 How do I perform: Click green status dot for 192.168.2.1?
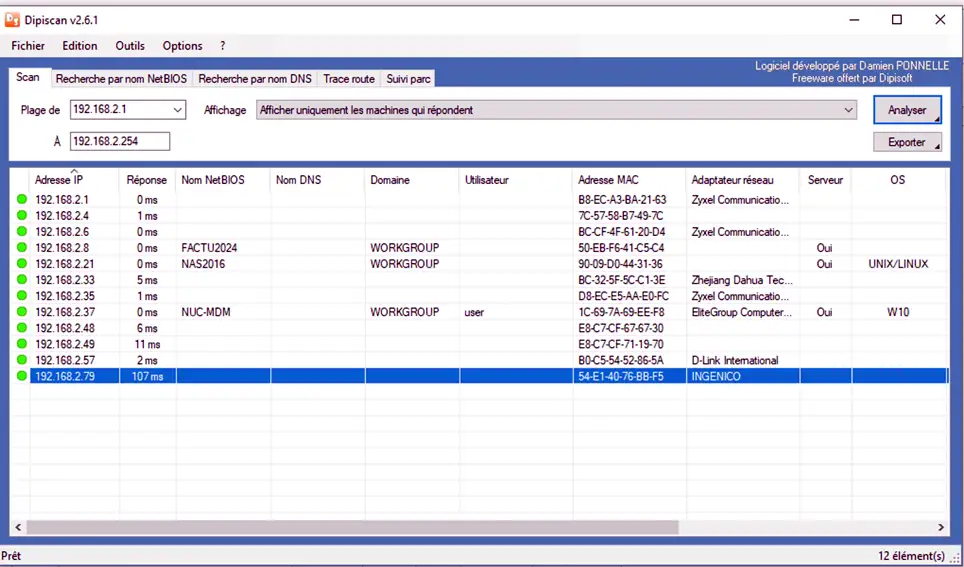coord(22,199)
